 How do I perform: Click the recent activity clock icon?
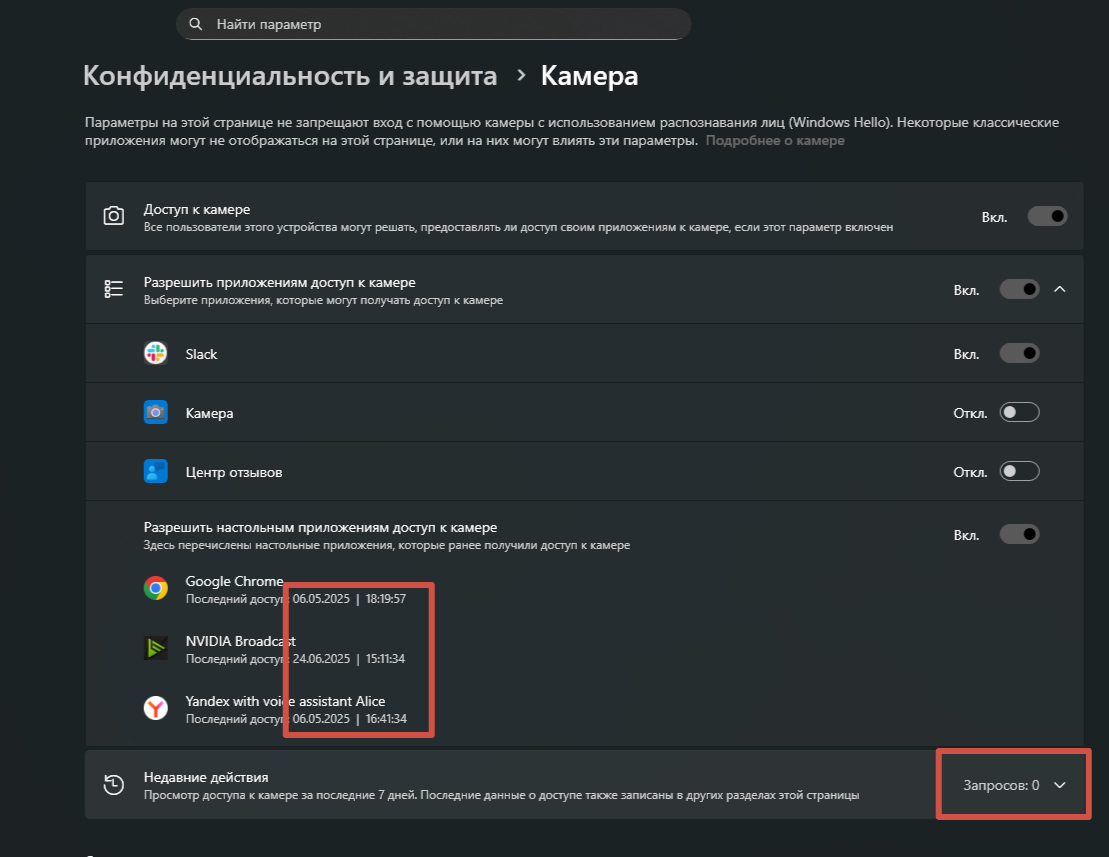pos(114,785)
